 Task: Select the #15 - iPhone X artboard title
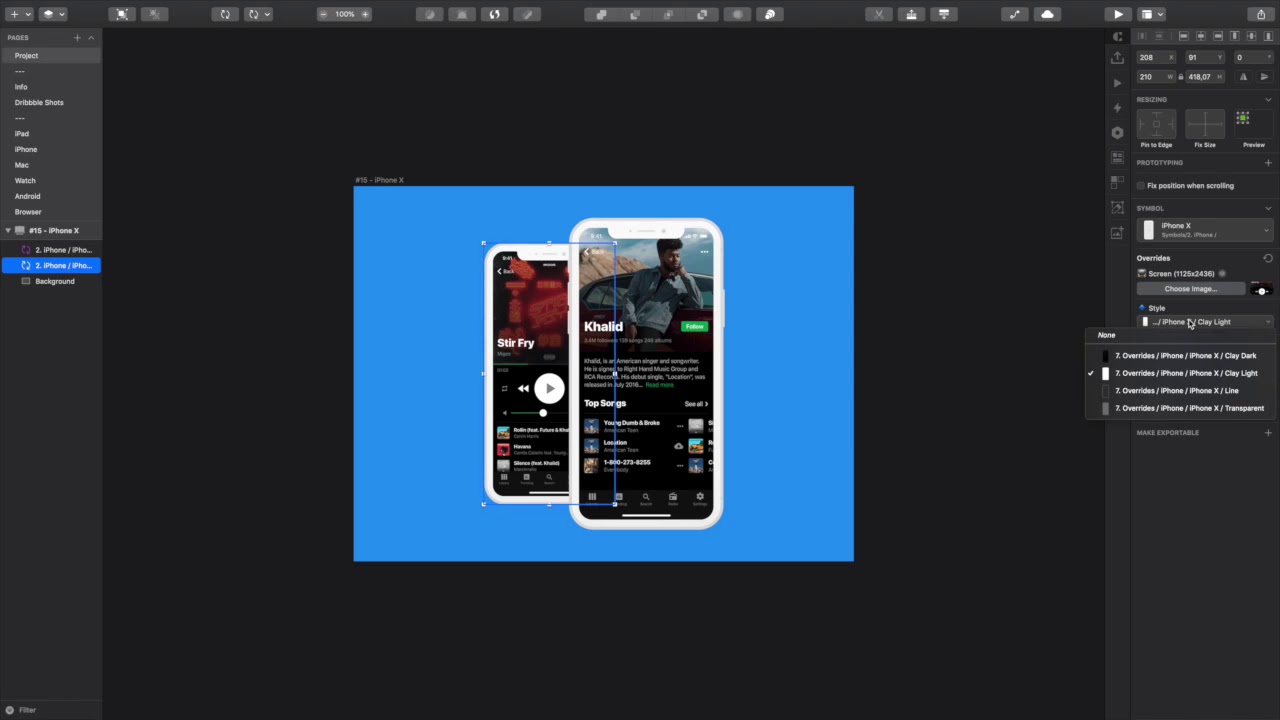click(x=379, y=180)
